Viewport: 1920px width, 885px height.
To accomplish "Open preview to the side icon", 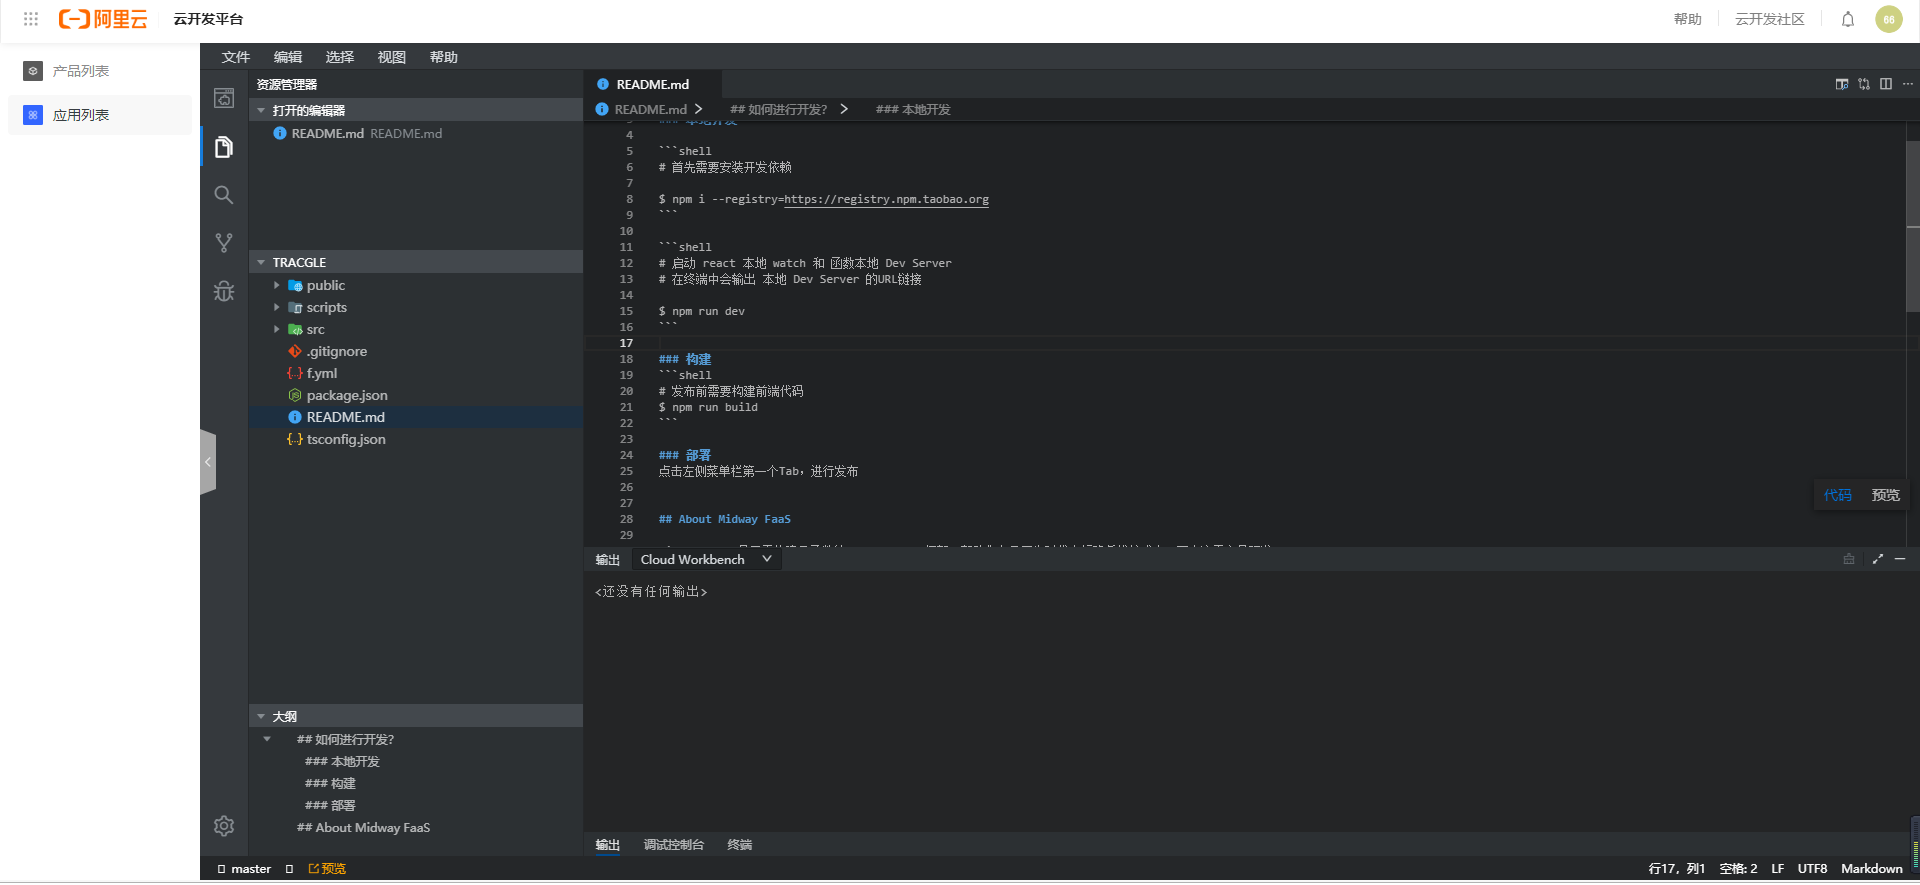I will [x=1842, y=84].
